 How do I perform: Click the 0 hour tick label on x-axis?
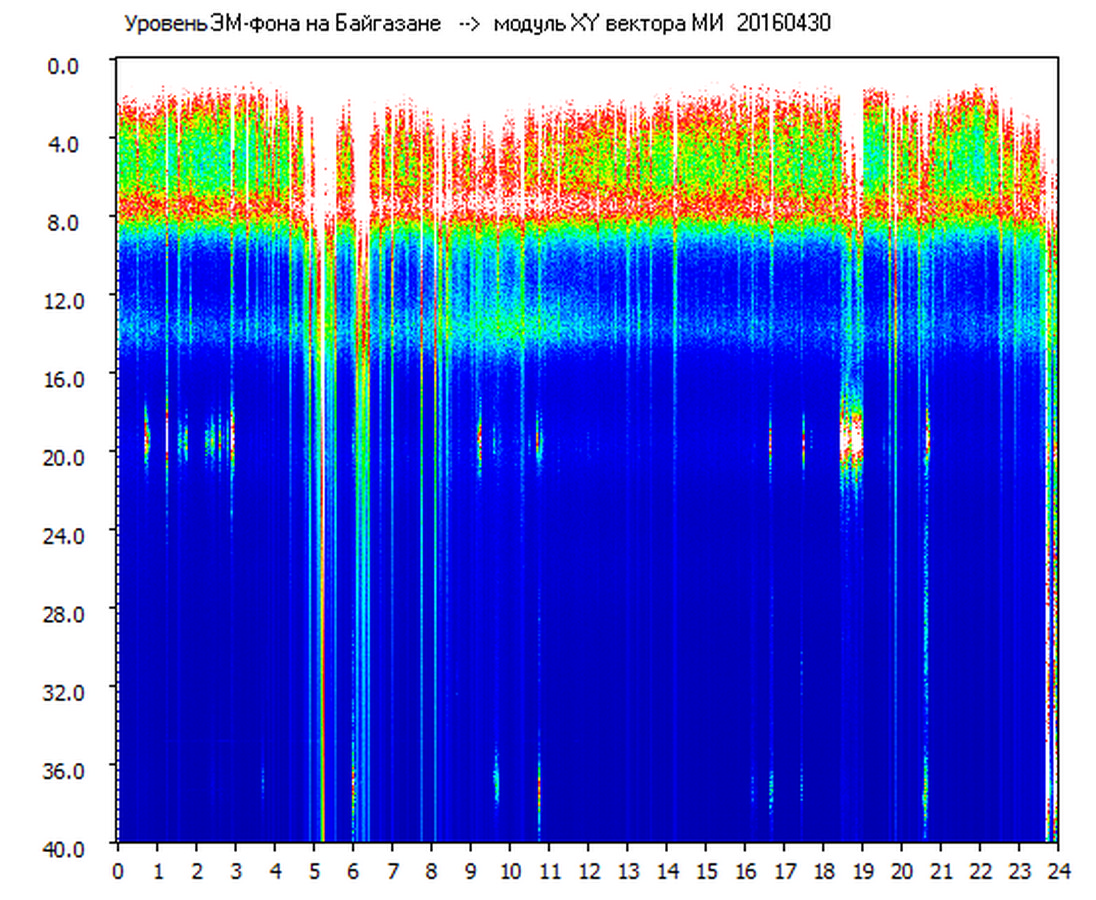click(118, 871)
